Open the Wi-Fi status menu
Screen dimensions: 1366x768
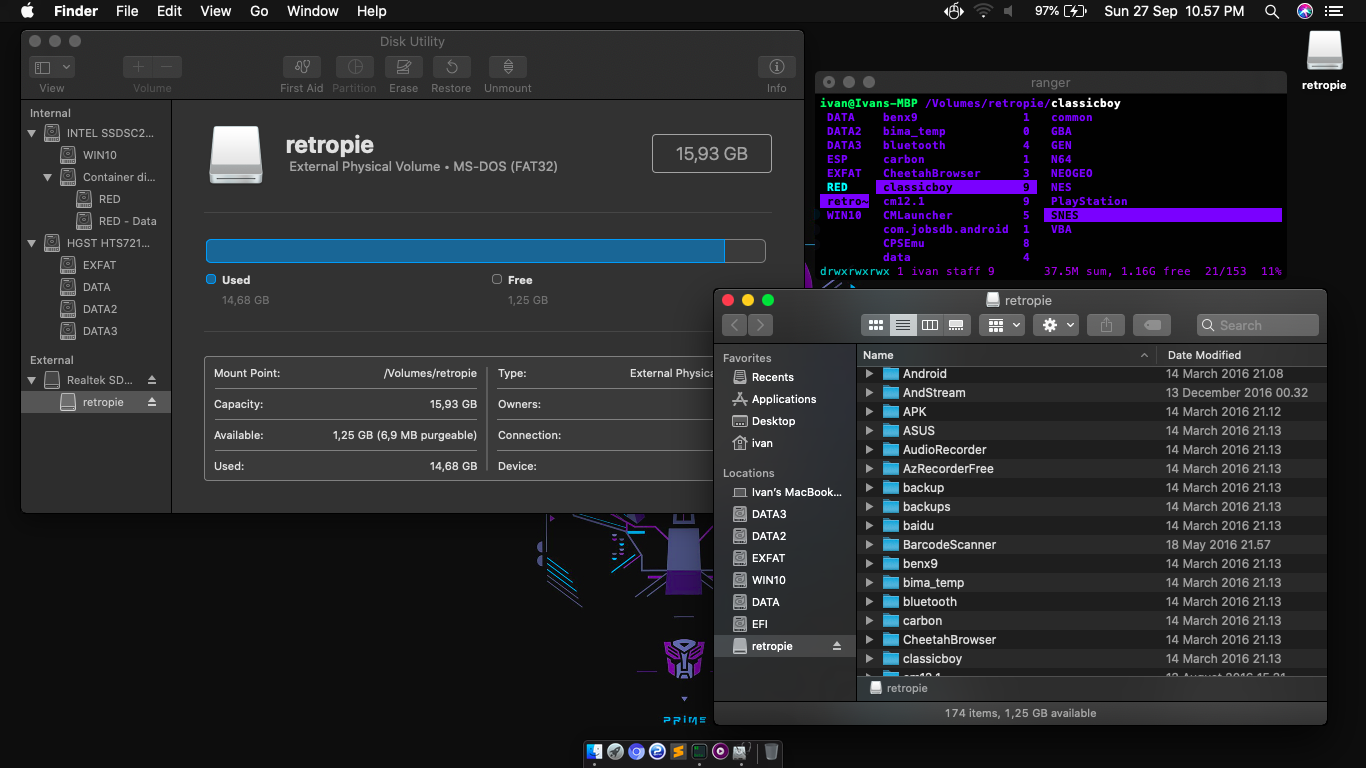983,11
